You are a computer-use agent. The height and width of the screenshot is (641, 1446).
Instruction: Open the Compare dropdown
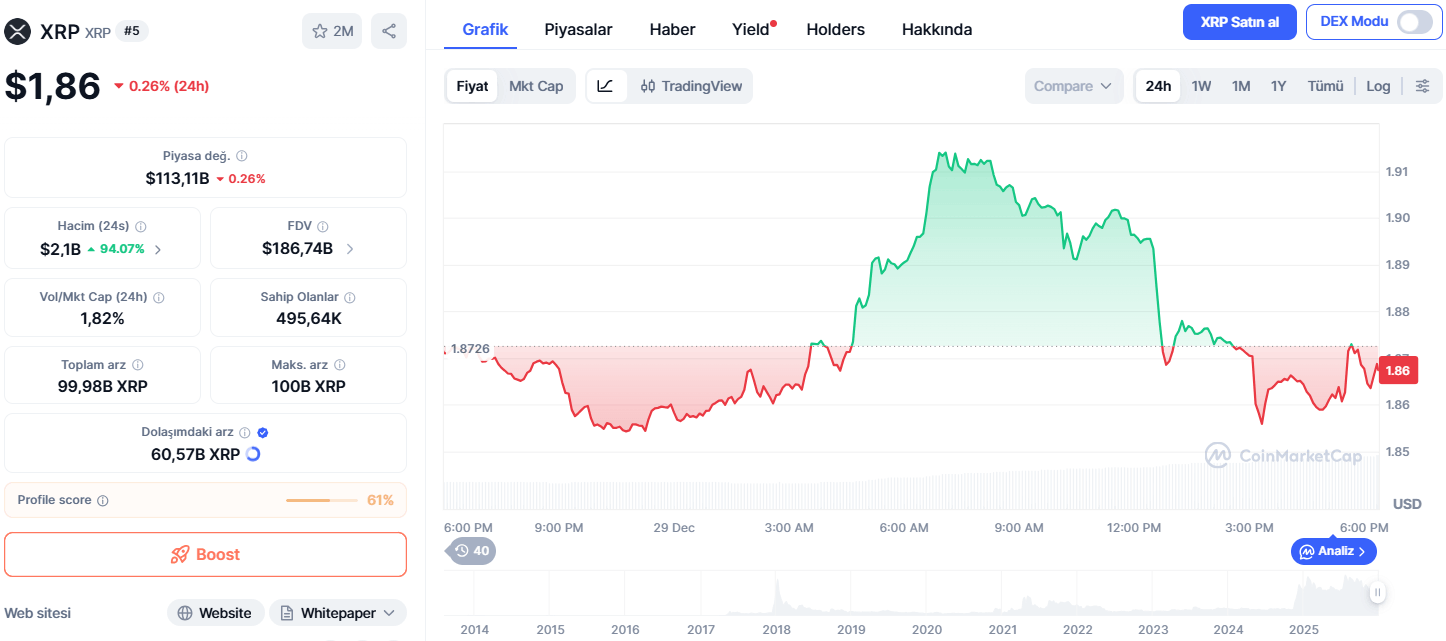(1073, 86)
